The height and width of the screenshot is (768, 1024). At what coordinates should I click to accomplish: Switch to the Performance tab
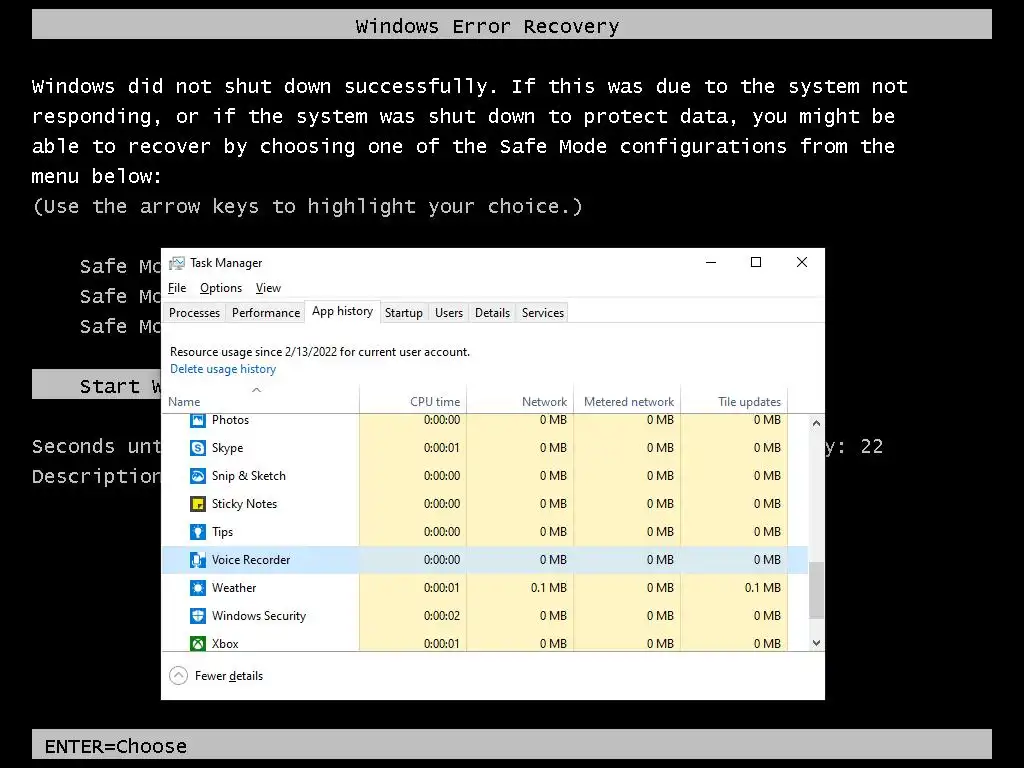[x=266, y=313]
